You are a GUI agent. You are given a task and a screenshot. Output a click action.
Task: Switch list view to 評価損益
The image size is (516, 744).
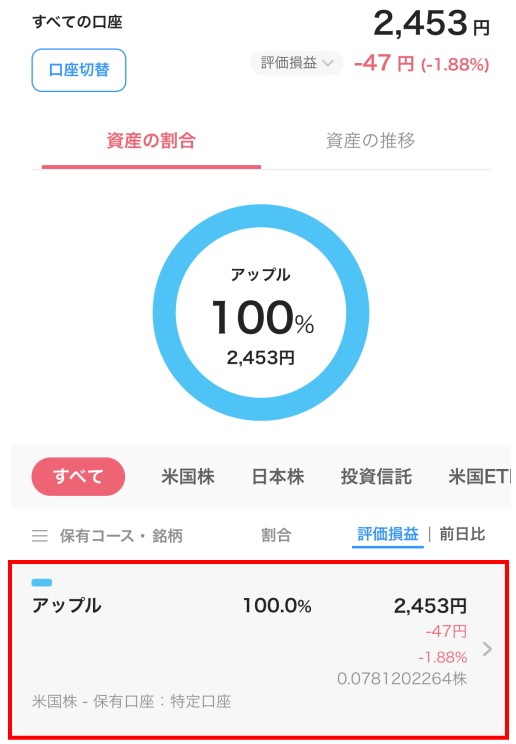[x=388, y=535]
